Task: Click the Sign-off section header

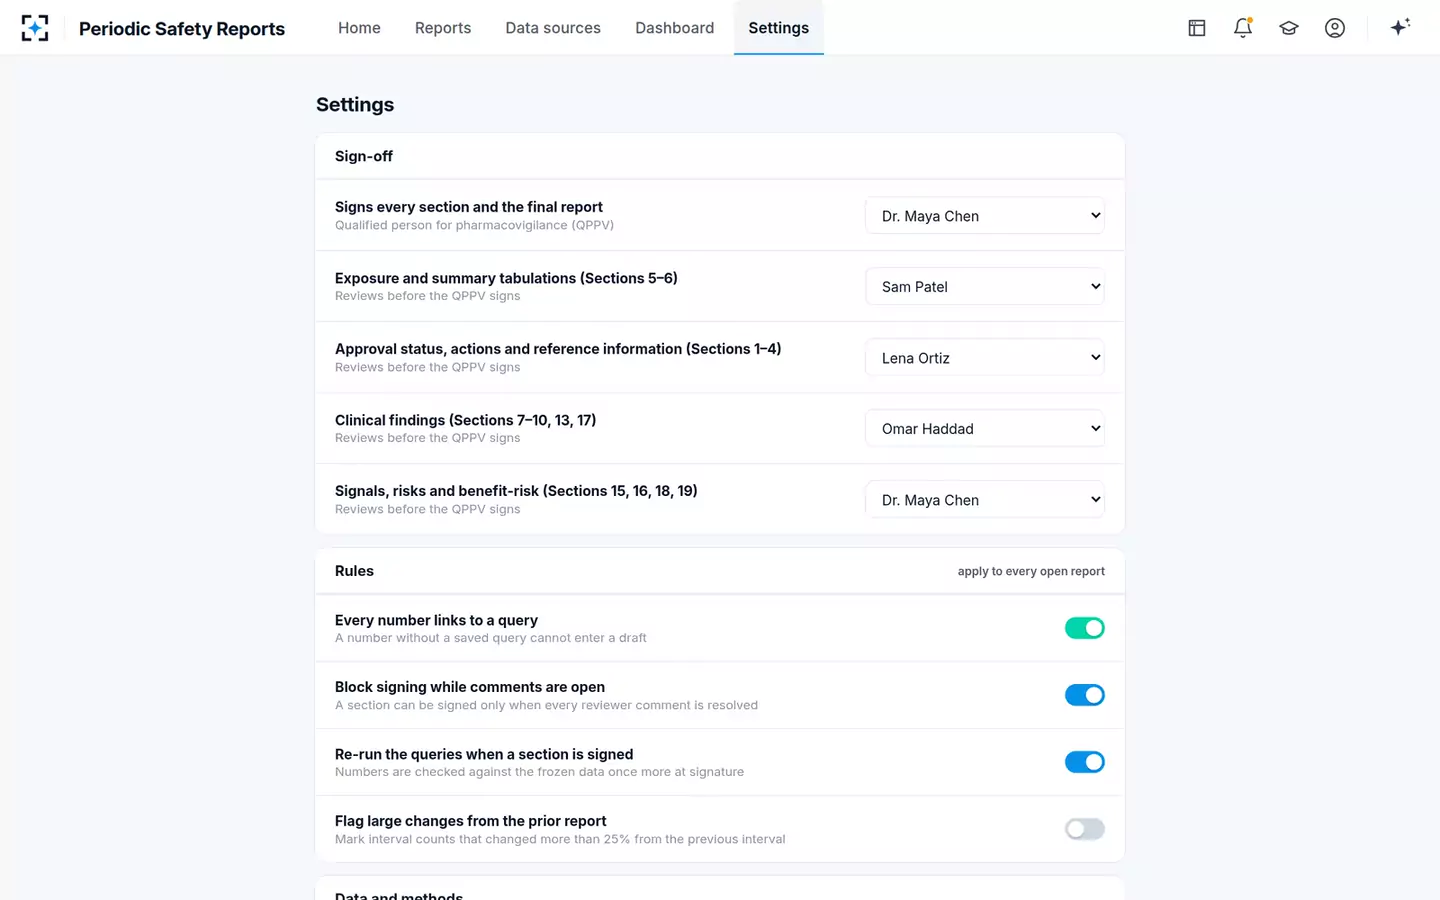Action: (364, 156)
